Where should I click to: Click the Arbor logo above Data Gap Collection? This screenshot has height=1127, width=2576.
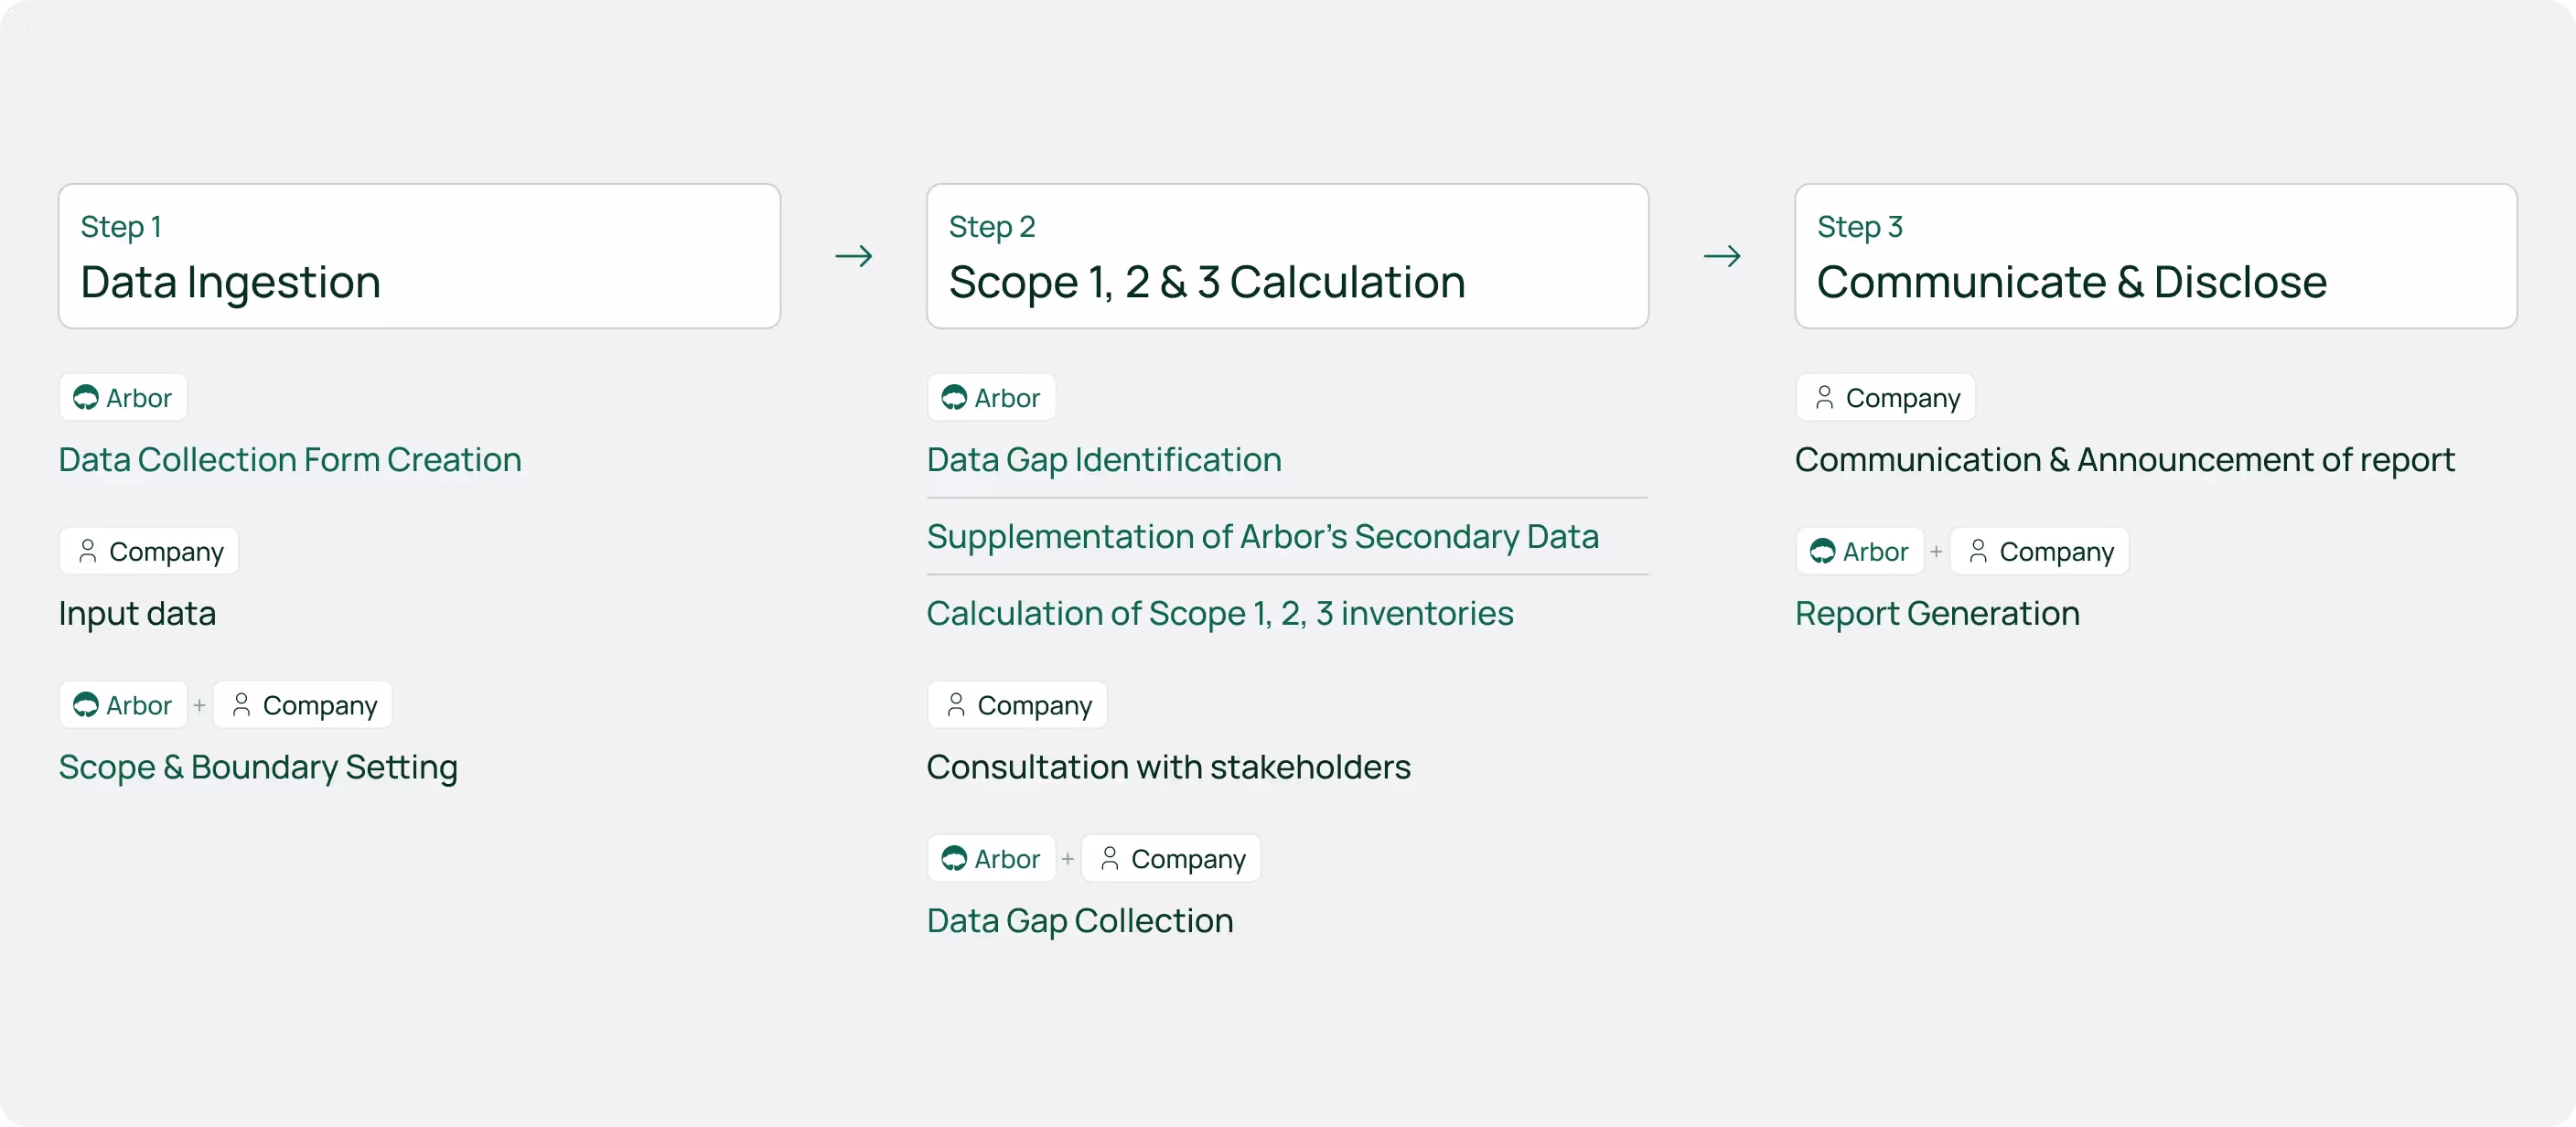(x=954, y=859)
